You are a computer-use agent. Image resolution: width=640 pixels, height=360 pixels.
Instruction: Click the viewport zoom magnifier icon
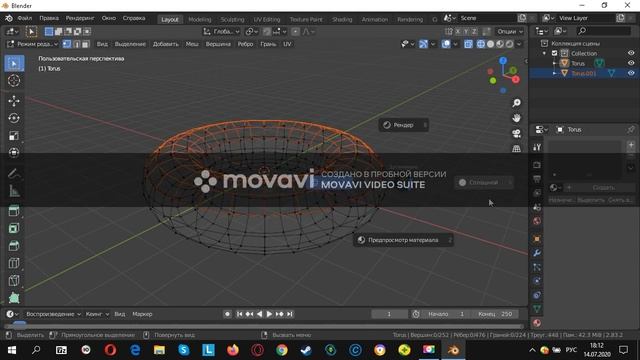[x=516, y=103]
